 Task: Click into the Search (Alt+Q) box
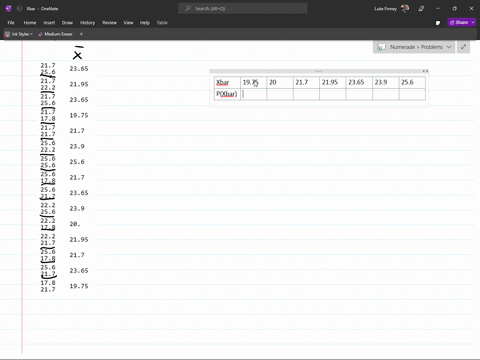point(243,8)
